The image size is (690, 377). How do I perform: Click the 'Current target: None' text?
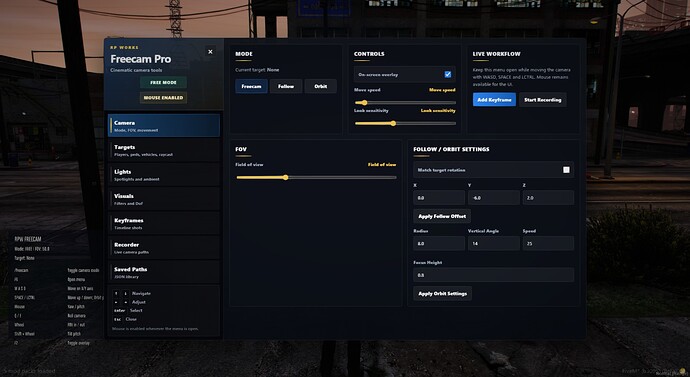click(257, 70)
